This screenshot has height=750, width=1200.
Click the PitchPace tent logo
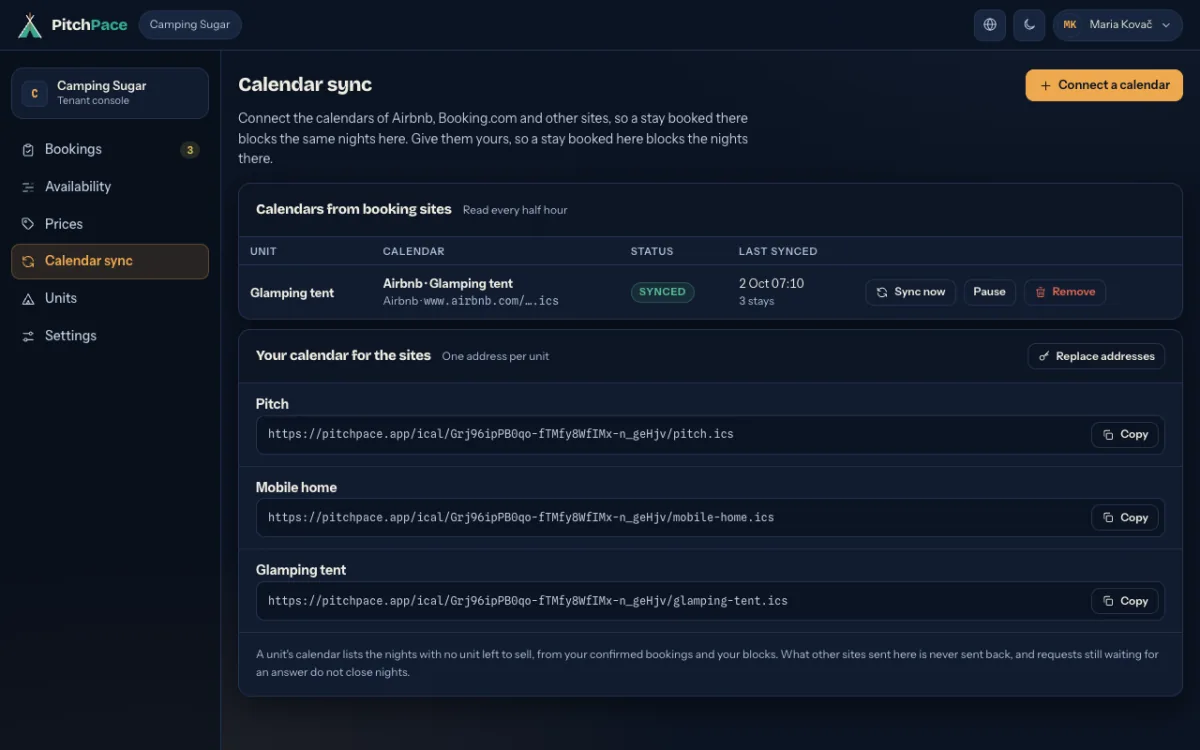click(30, 25)
